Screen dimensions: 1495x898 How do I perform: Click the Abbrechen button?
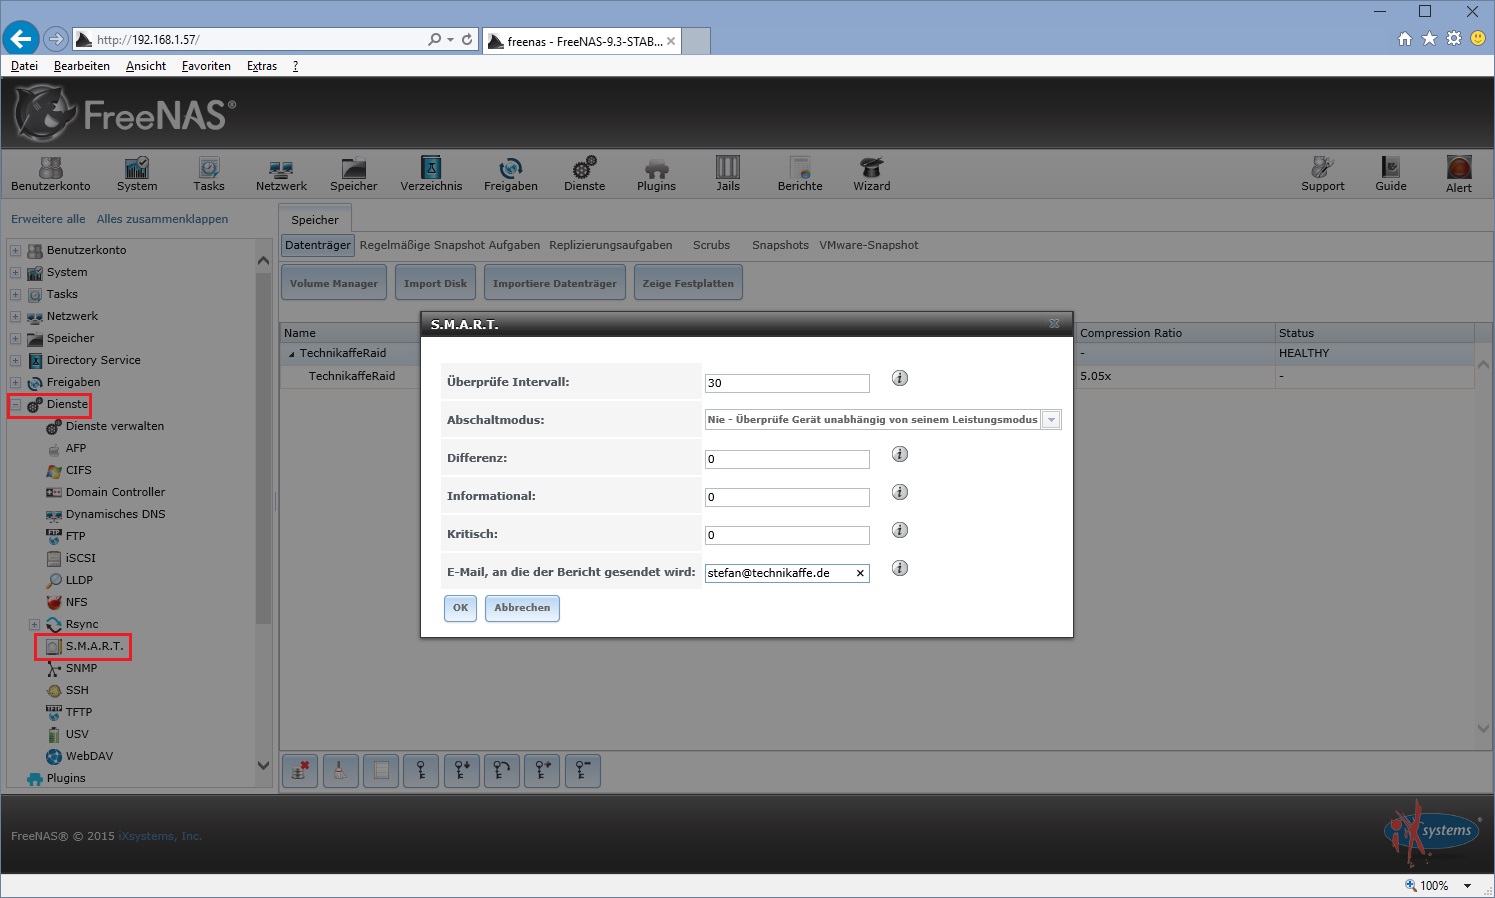point(522,608)
